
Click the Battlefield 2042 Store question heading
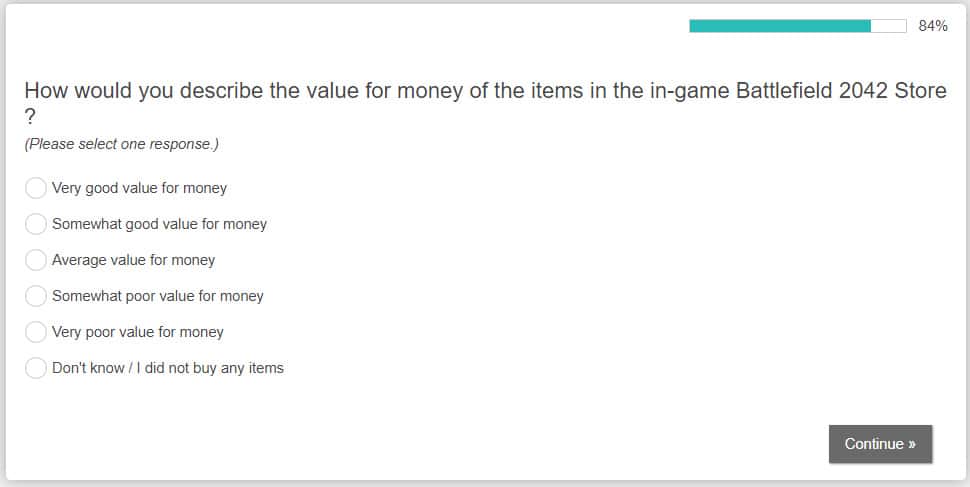coord(485,91)
